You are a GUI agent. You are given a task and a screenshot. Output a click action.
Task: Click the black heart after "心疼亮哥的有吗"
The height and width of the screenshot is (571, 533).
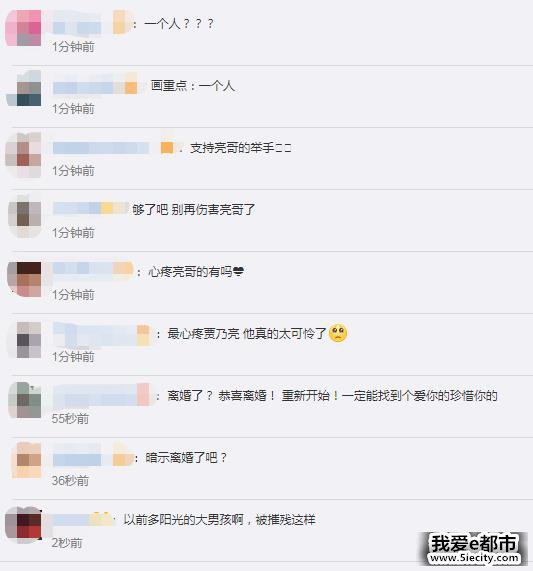pos(238,271)
